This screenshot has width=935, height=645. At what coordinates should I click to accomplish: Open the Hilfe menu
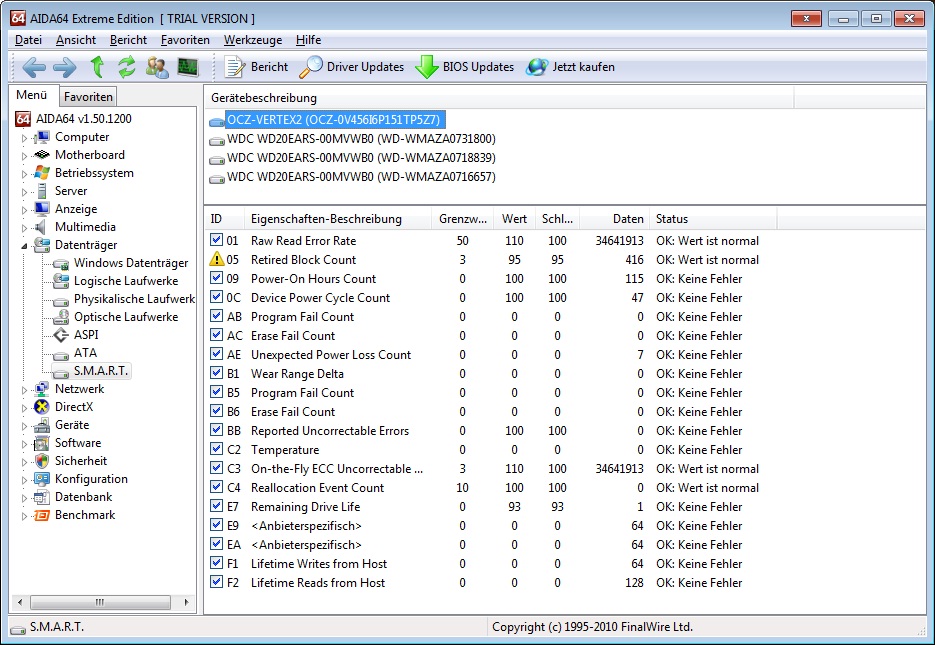(308, 40)
